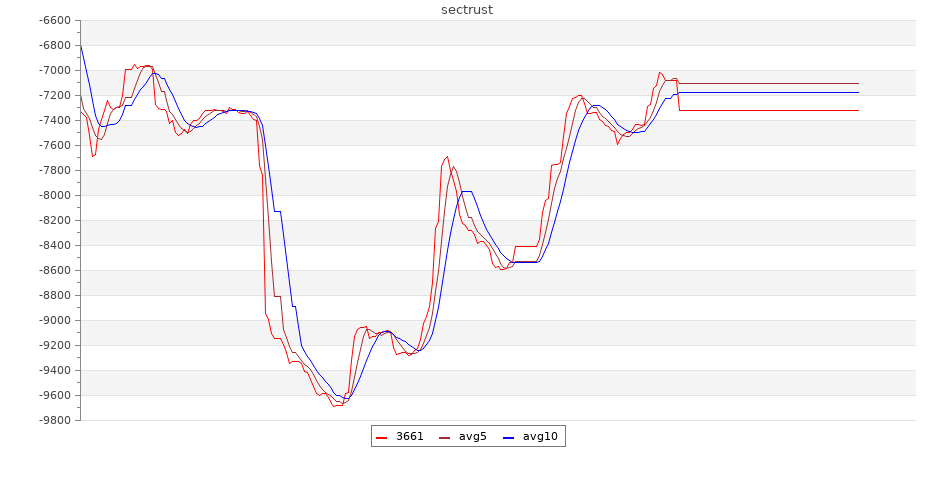Click the dark red swatch beside avg5

tap(445, 437)
